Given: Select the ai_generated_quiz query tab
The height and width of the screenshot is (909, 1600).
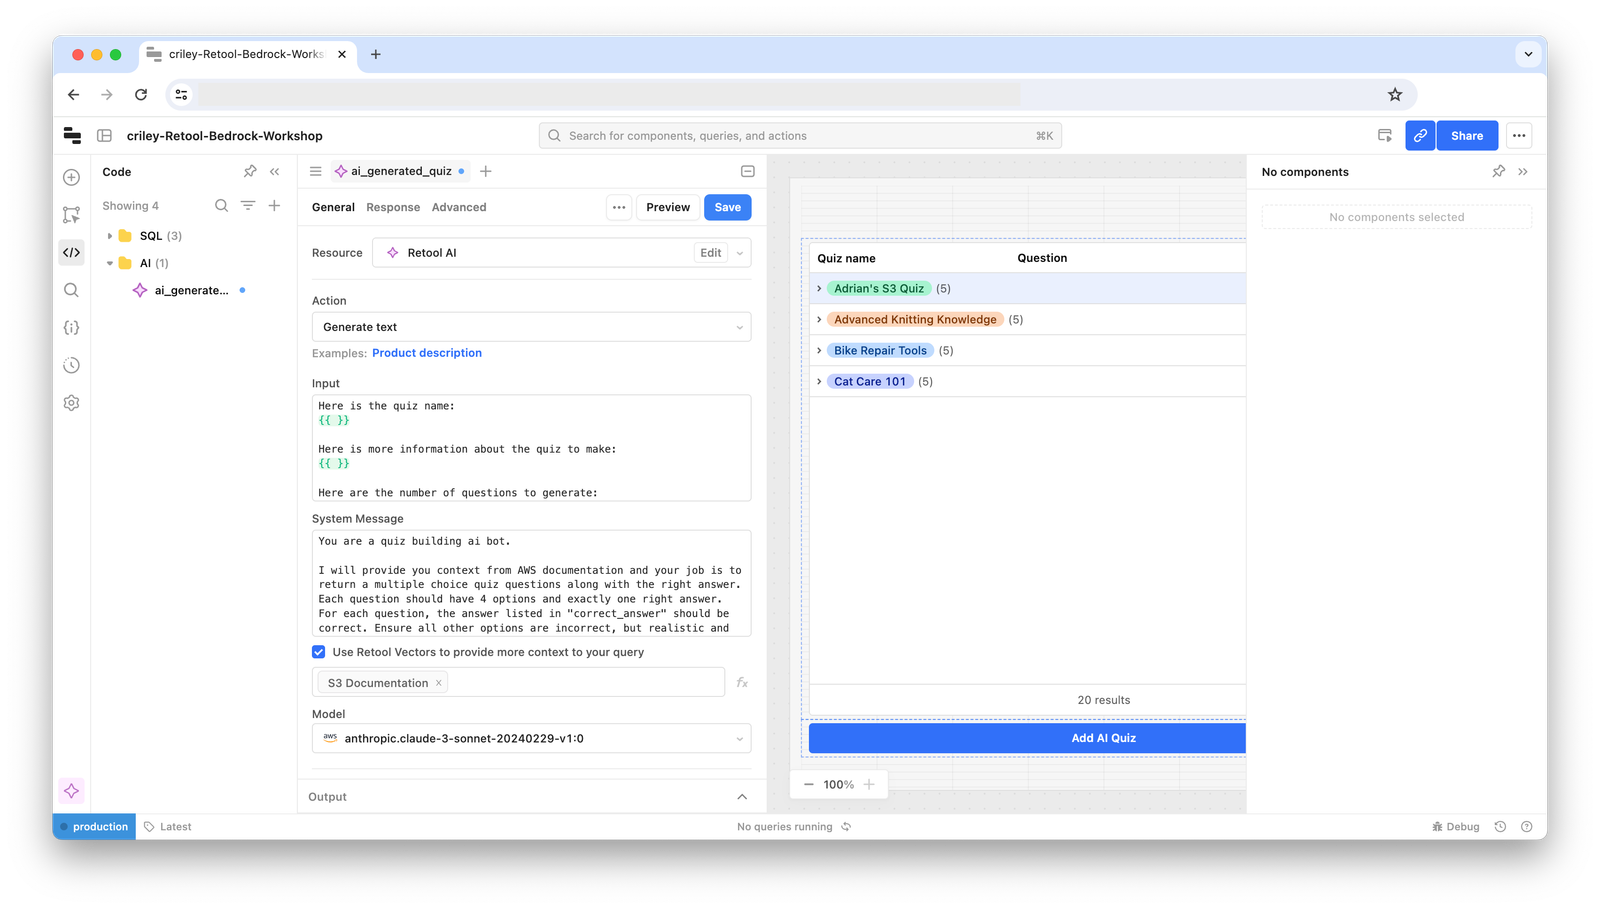Looking at the screenshot, I should [400, 171].
